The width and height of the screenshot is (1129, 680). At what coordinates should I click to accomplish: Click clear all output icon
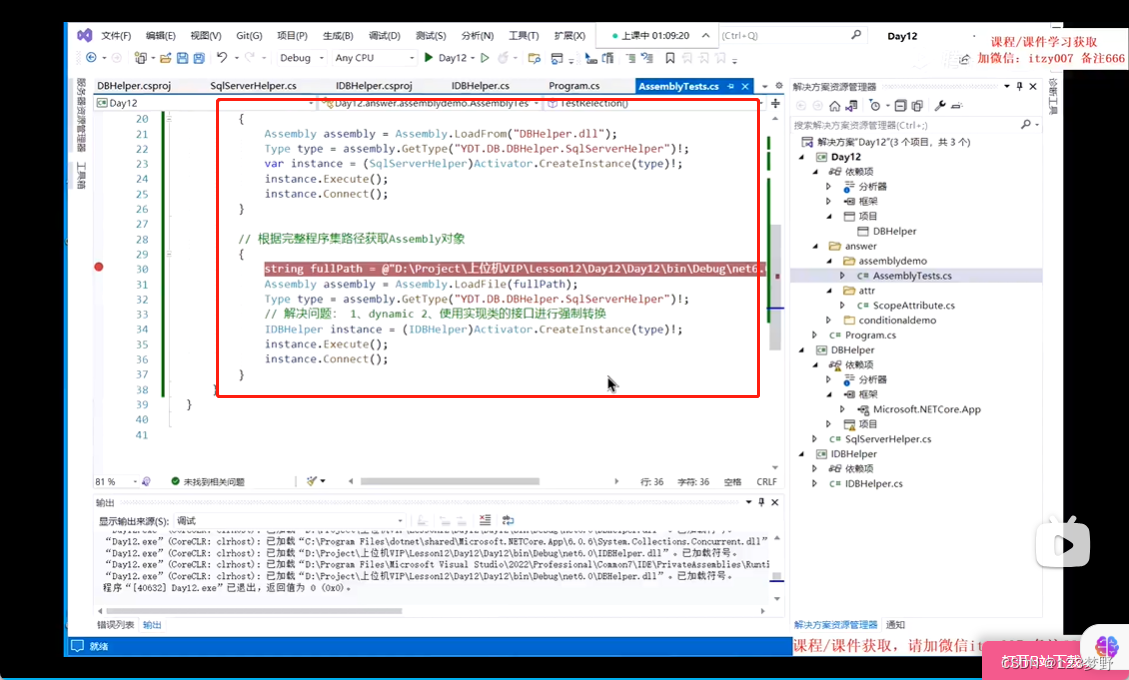click(485, 520)
